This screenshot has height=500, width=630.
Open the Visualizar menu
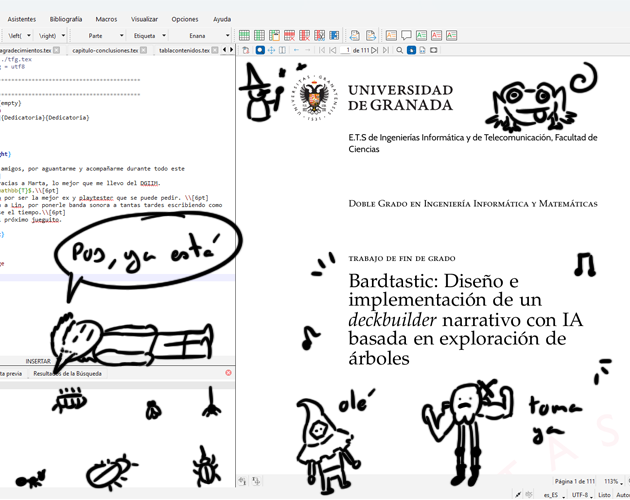pyautogui.click(x=144, y=19)
